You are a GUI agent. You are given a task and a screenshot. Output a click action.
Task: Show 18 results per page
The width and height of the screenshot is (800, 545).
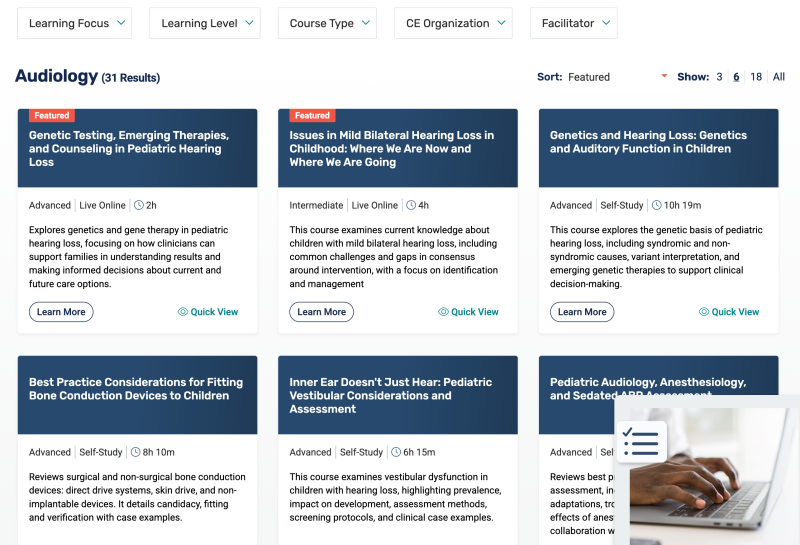pyautogui.click(x=756, y=77)
